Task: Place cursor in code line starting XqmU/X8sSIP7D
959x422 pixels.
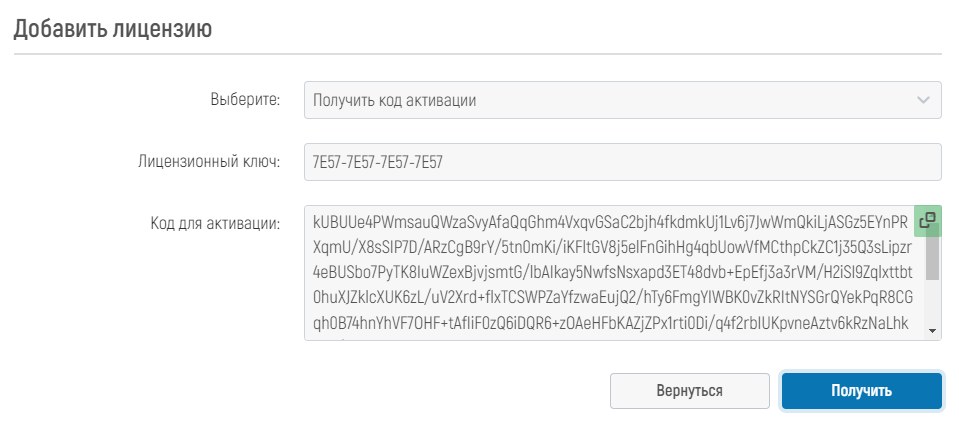Action: click(612, 246)
